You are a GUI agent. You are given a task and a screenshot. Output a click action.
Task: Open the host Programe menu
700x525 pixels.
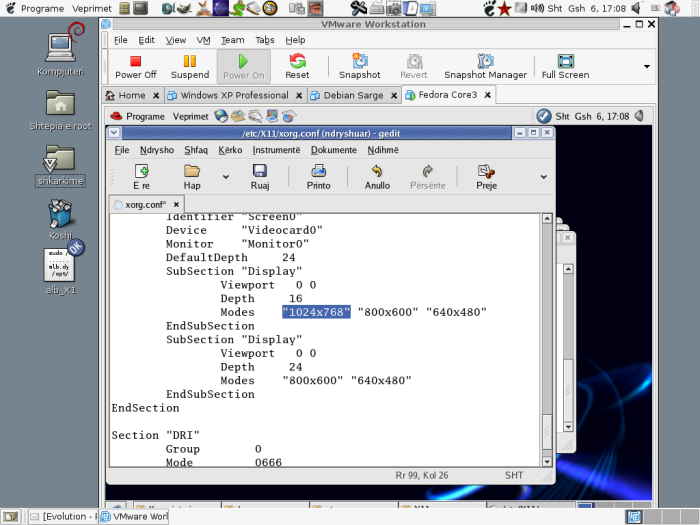42,8
